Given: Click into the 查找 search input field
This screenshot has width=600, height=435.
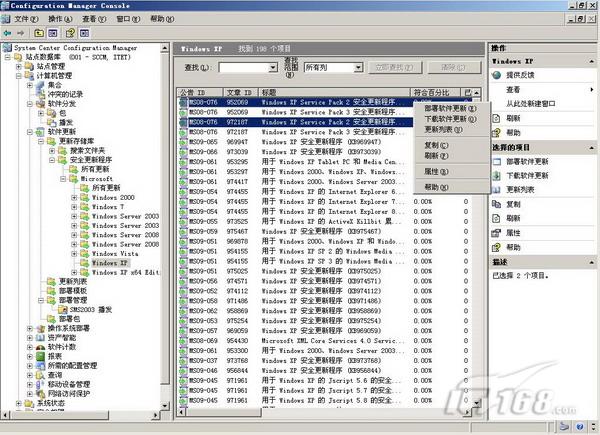Looking at the screenshot, I should 244,68.
